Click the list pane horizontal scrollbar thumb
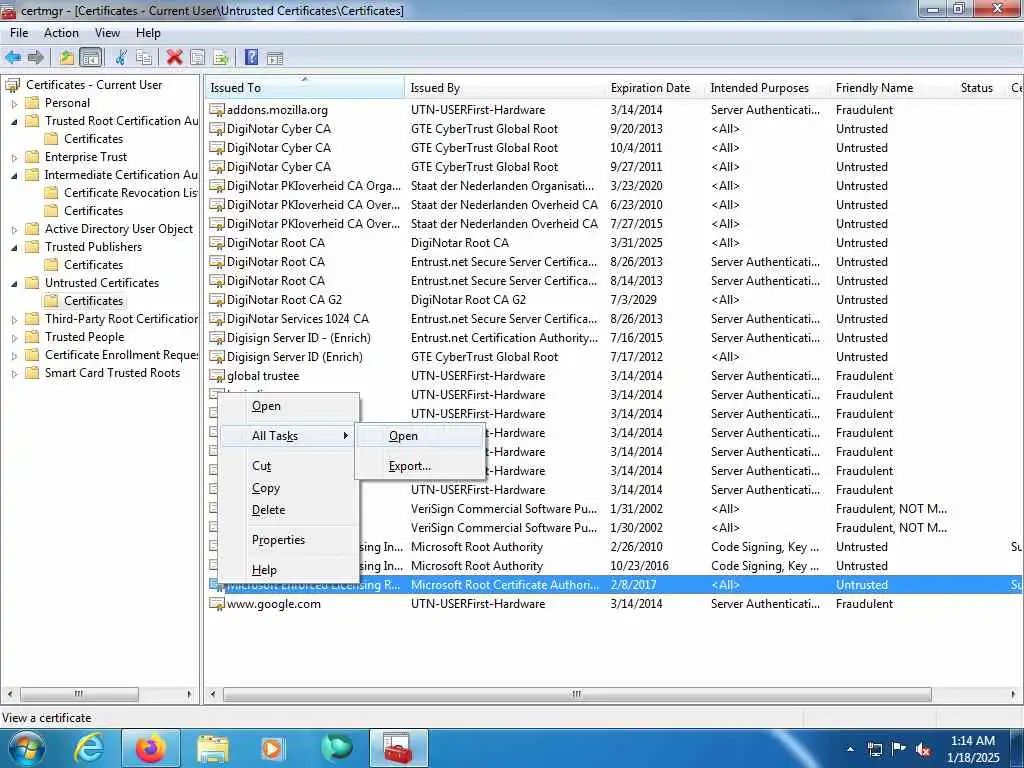Viewport: 1024px width, 768px height. [x=577, y=694]
